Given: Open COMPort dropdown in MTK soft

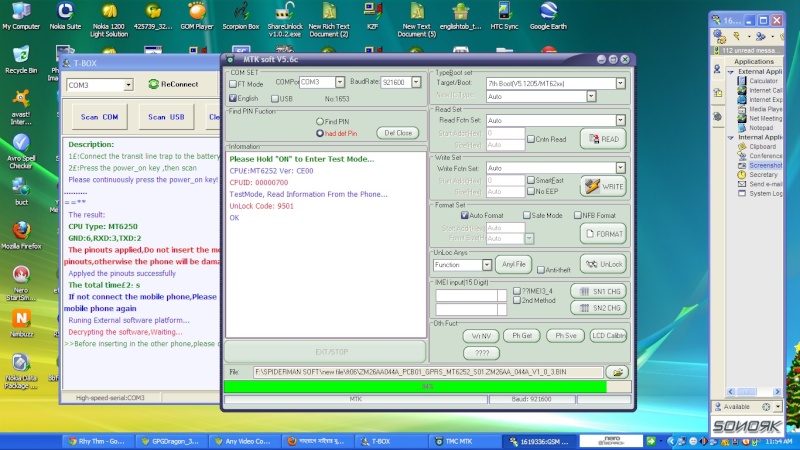Looking at the screenshot, I should click(339, 82).
